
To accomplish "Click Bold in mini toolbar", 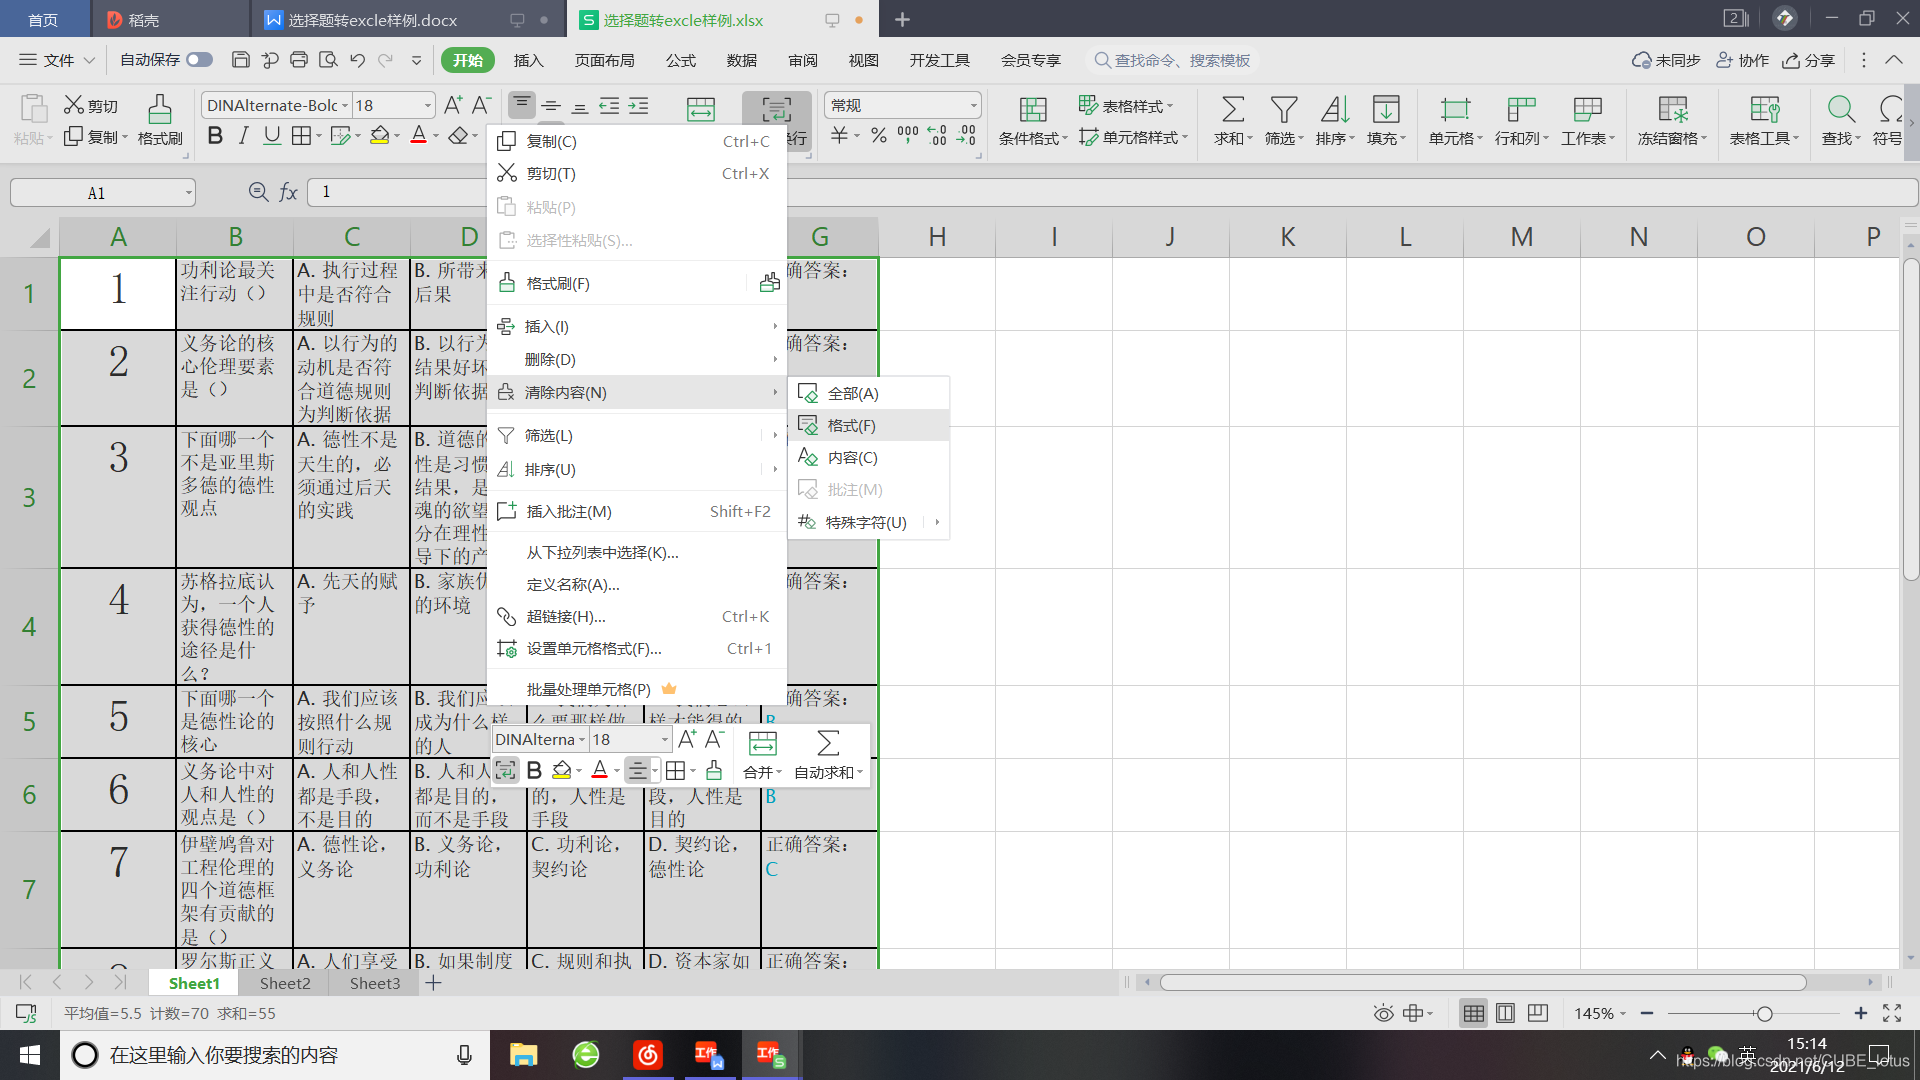I will [534, 770].
